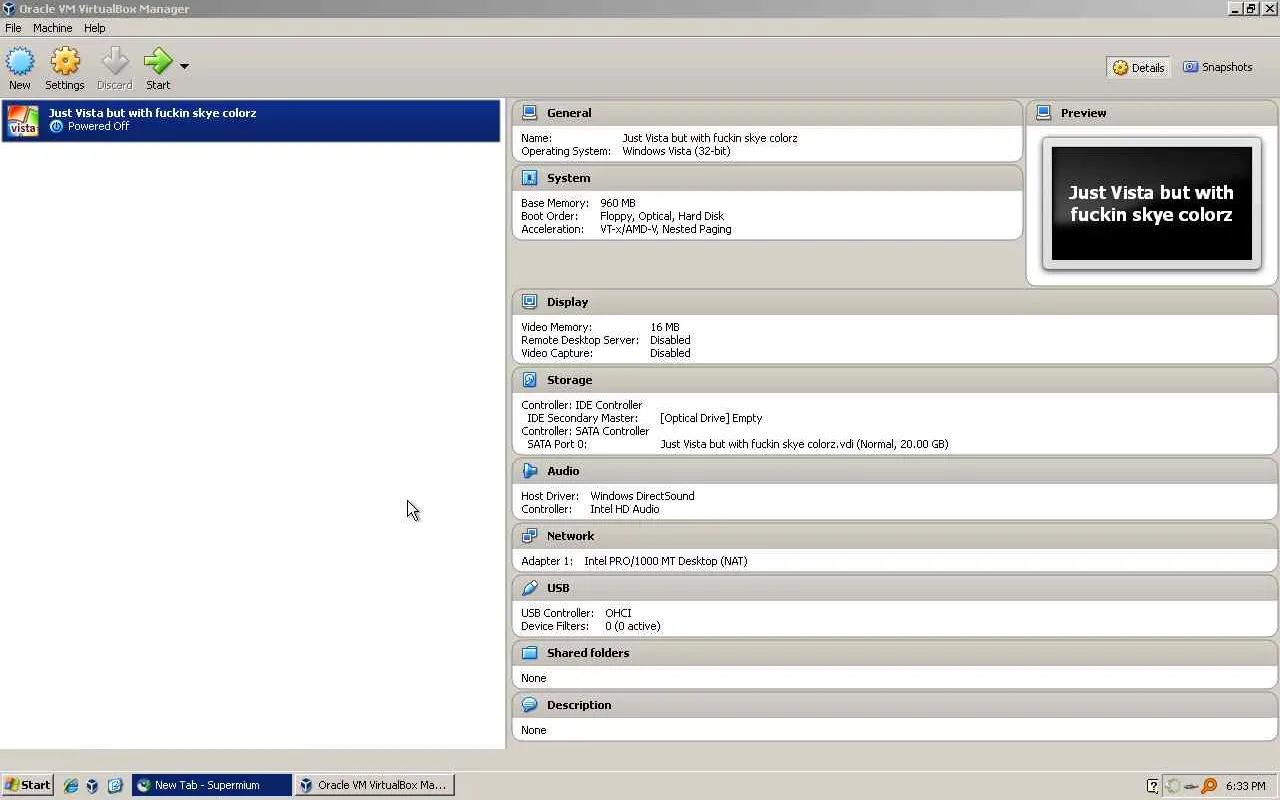The height and width of the screenshot is (800, 1280).
Task: Click the SATA Port 0 .vdi disk entry
Action: (804, 444)
